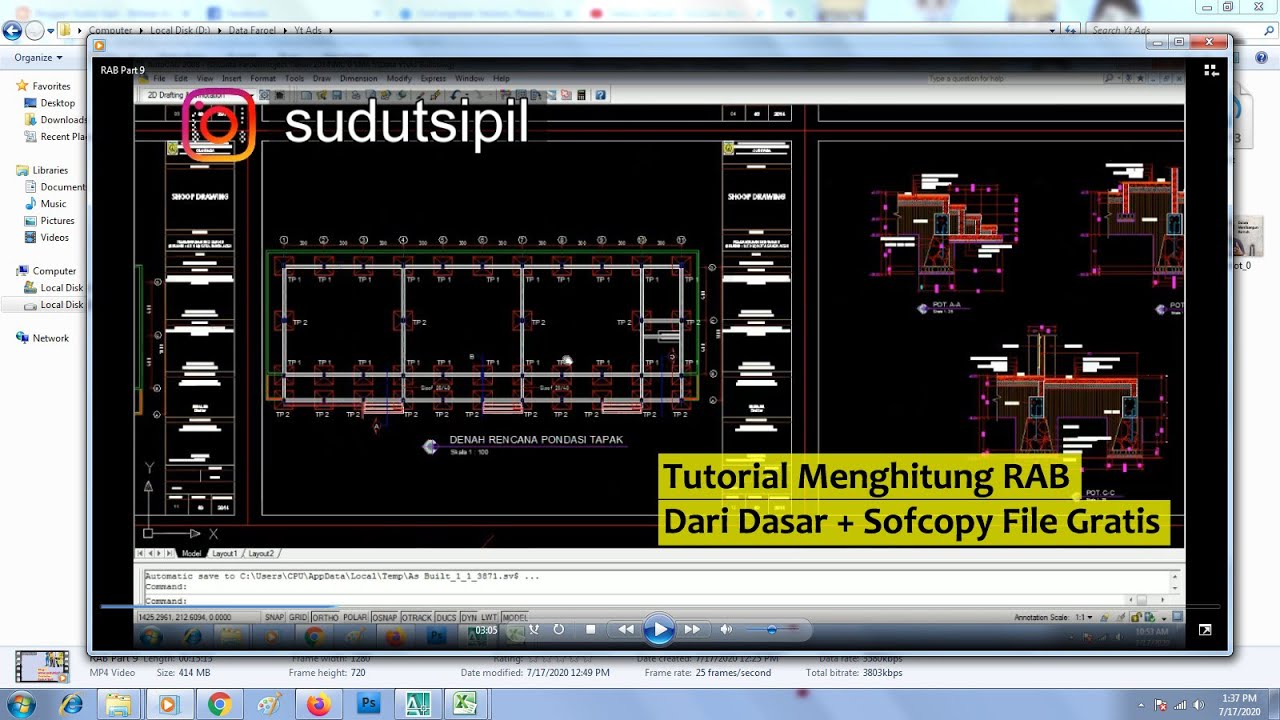
Task: Open the Draw menu in AutoCAD video
Action: click(x=321, y=78)
